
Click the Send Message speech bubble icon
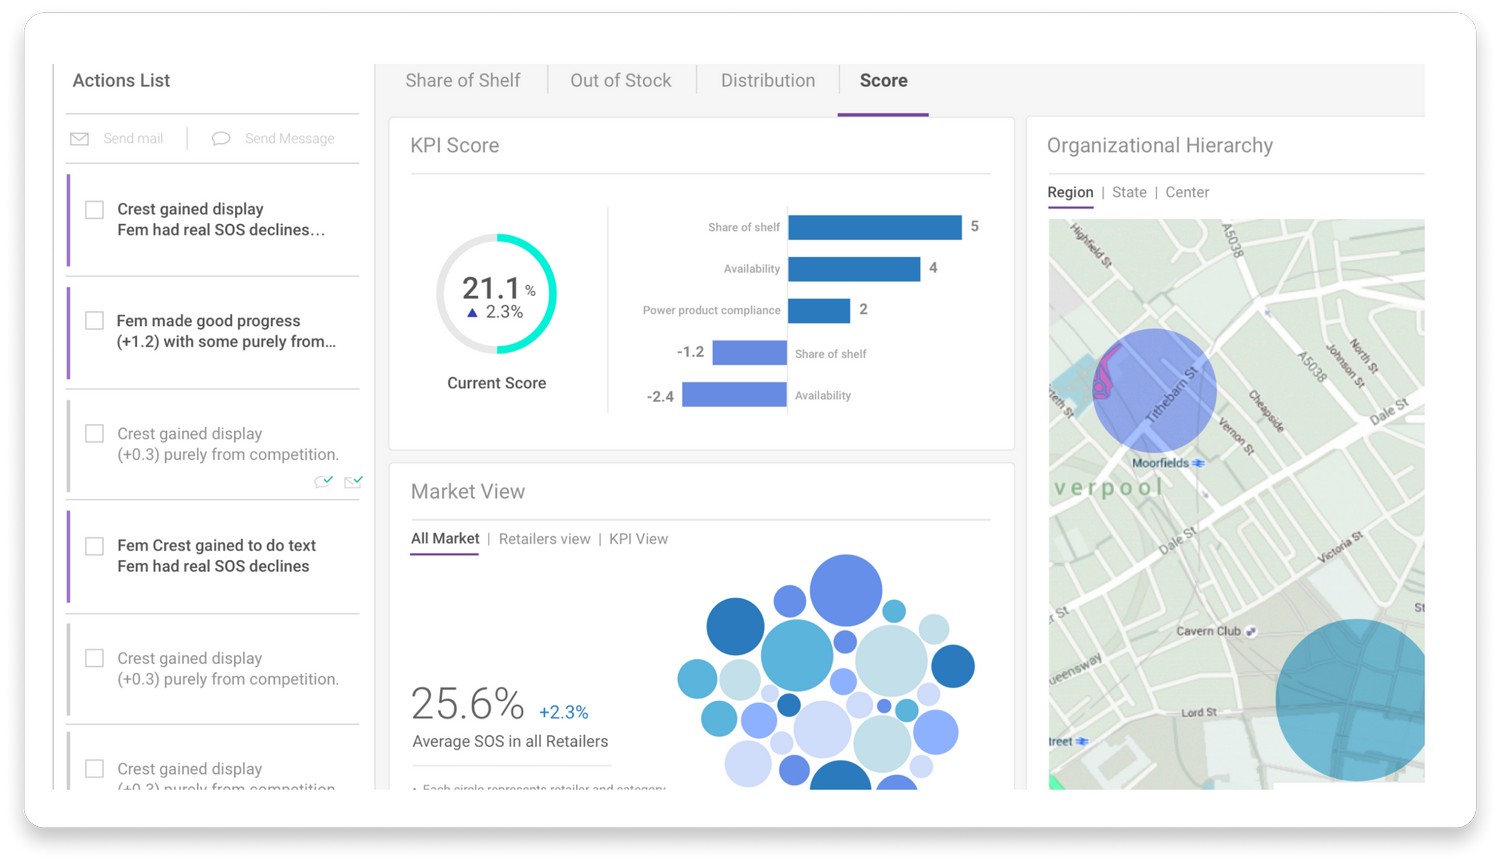point(221,139)
